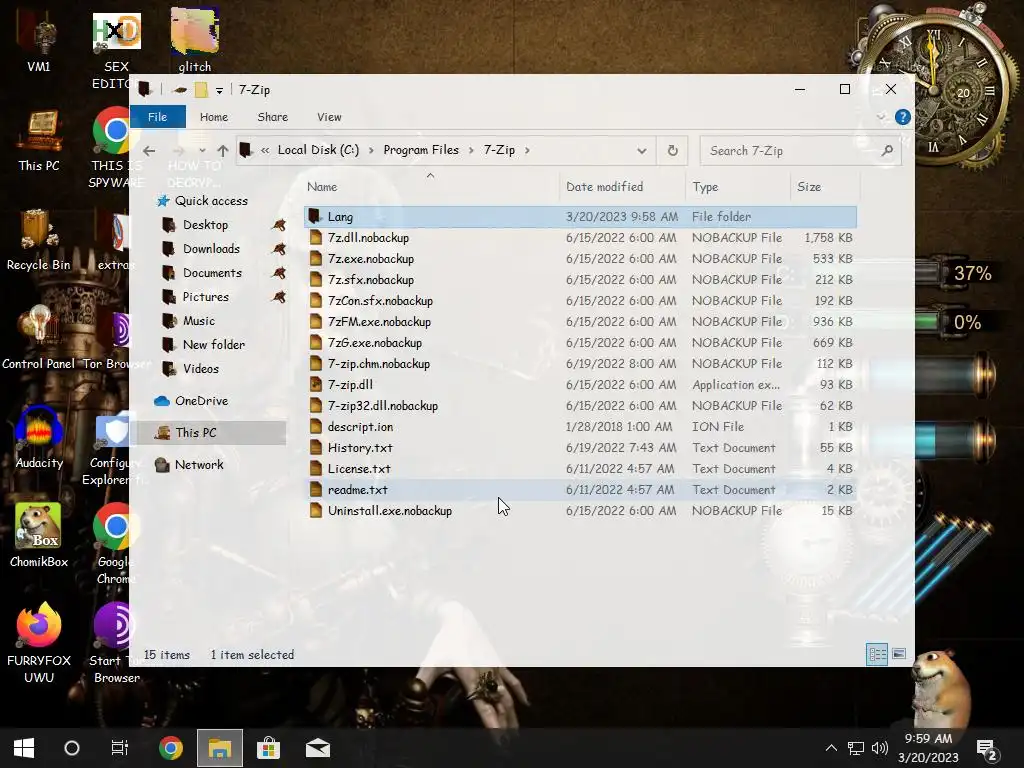Open the VM1 desktop icon
This screenshot has width=1024, height=768.
click(x=39, y=40)
